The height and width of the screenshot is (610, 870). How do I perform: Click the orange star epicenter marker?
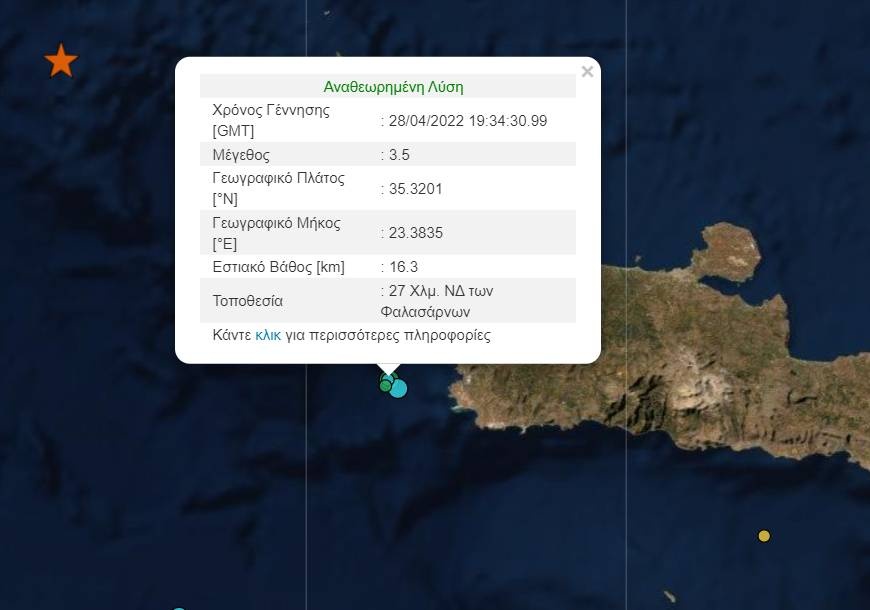61,61
